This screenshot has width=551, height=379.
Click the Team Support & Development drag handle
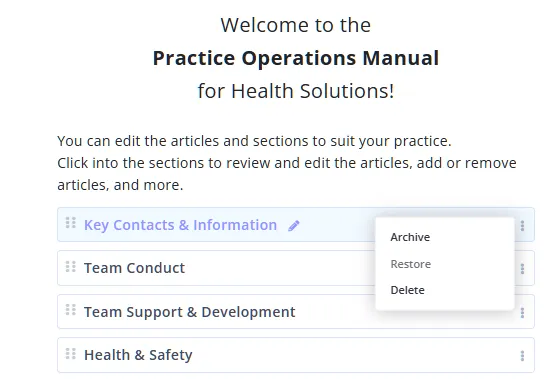(x=71, y=310)
